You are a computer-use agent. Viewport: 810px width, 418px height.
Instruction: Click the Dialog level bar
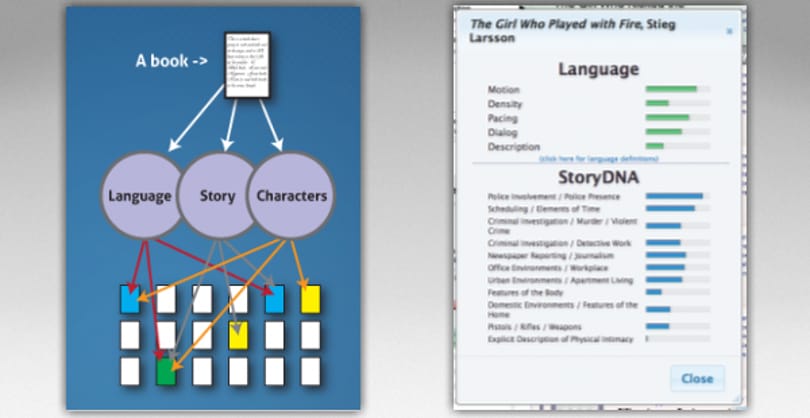[x=677, y=132]
